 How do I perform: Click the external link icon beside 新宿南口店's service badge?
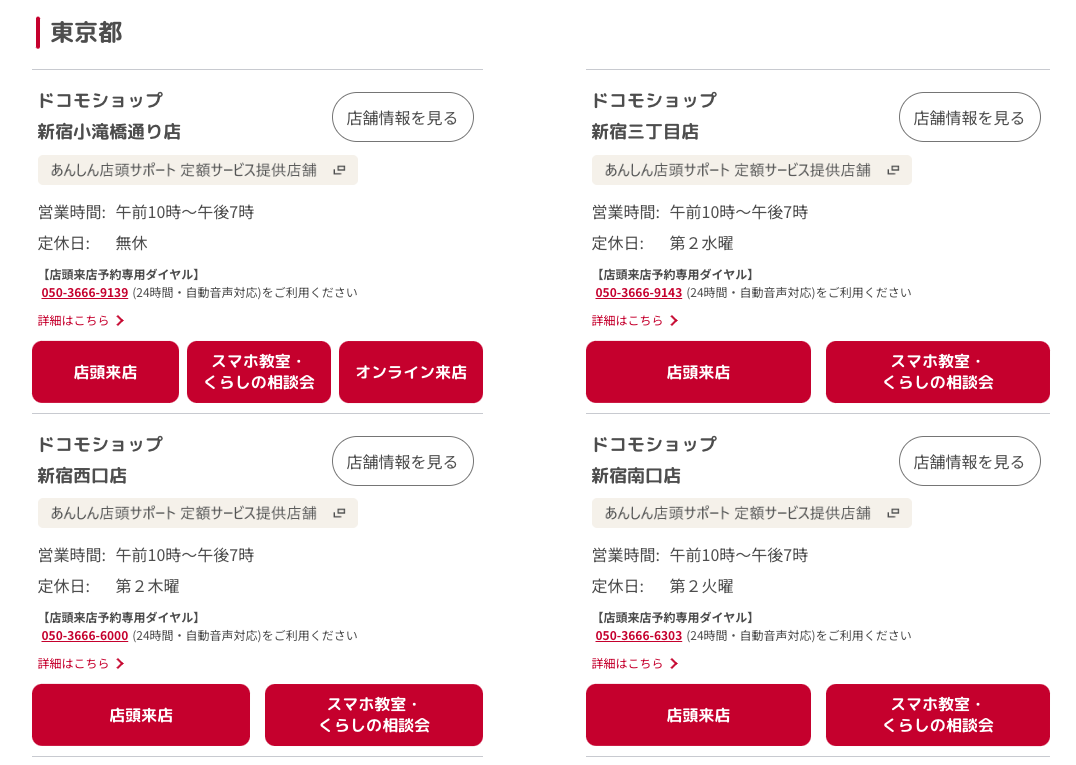coord(893,513)
